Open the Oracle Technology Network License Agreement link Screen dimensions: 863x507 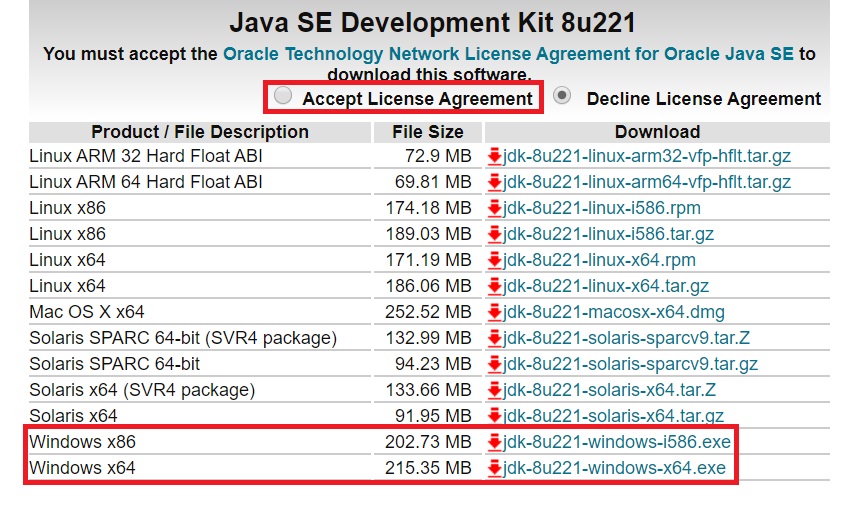508,54
